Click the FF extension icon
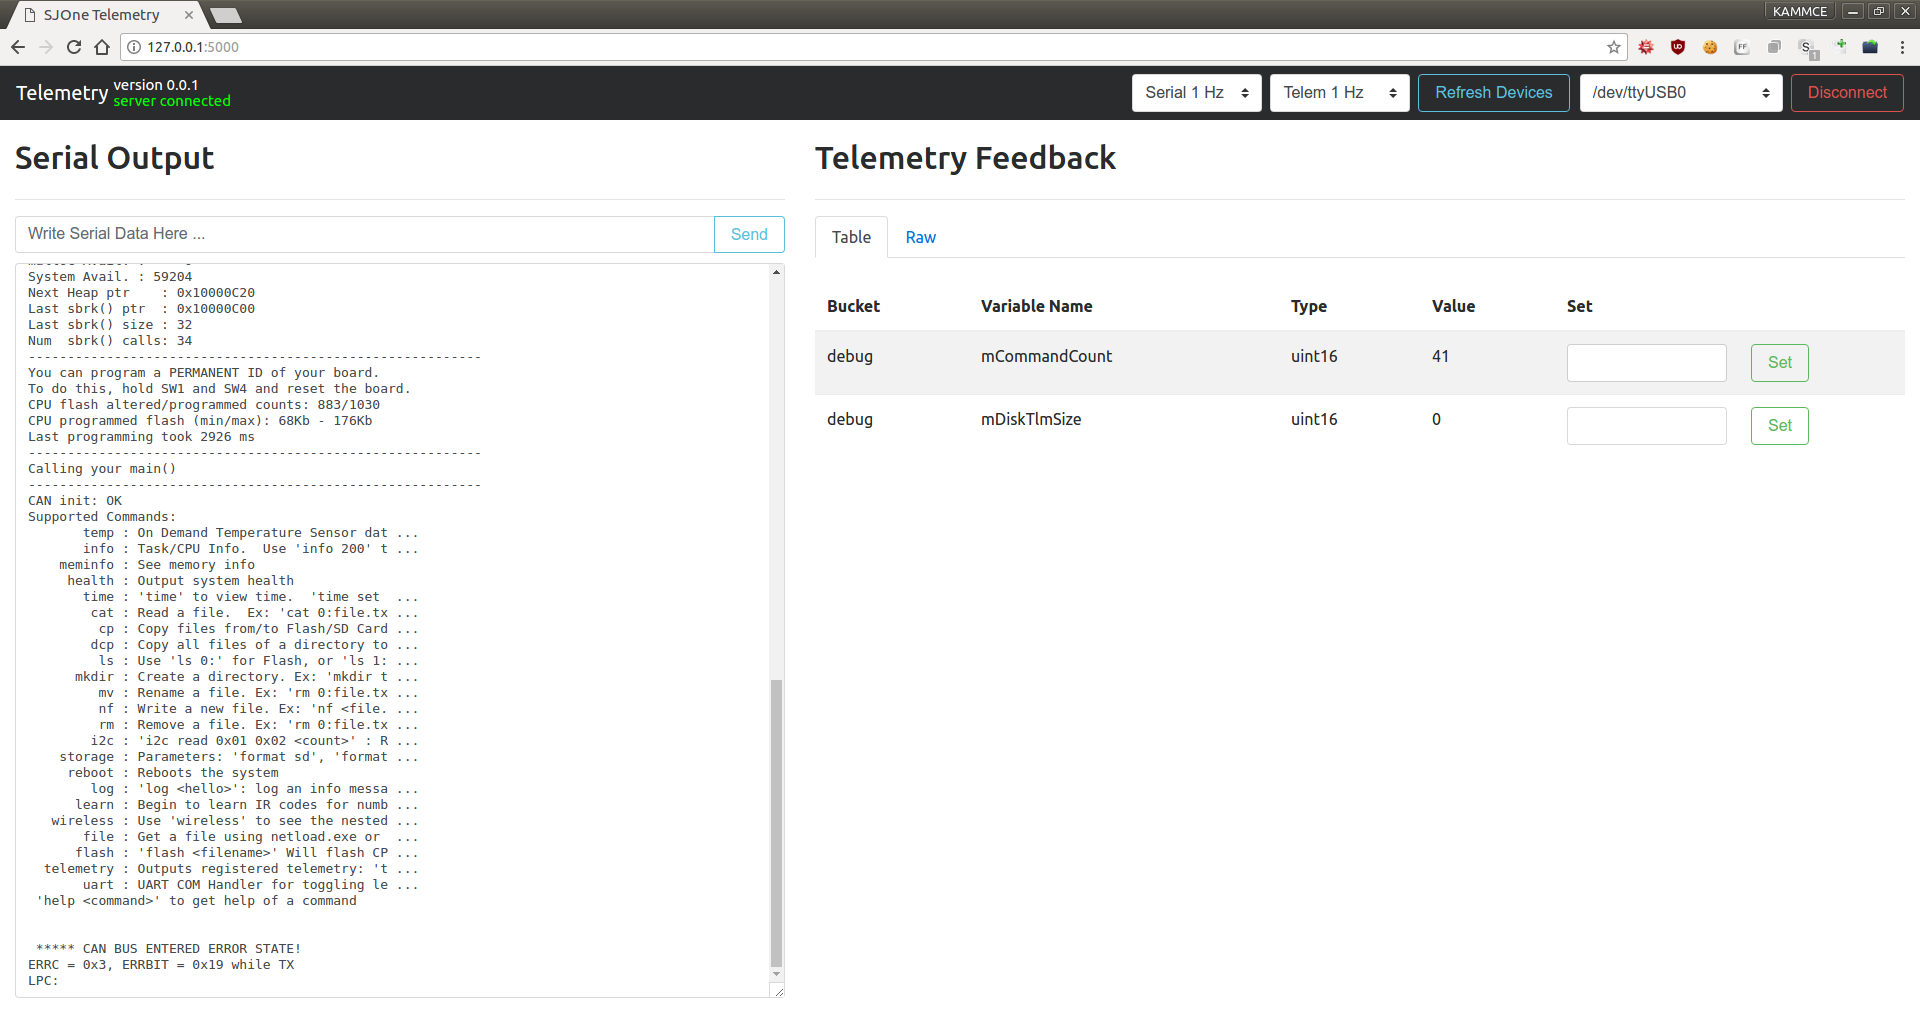Screen dimensions: 1920x1032 [1742, 47]
